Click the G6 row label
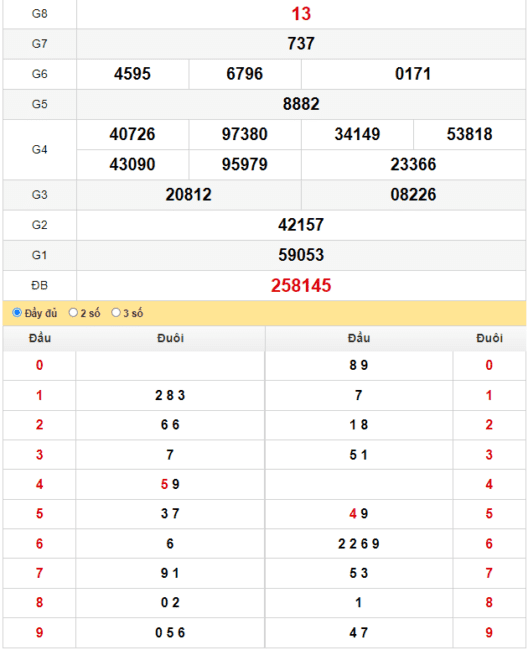The height and width of the screenshot is (650, 528). (40, 74)
